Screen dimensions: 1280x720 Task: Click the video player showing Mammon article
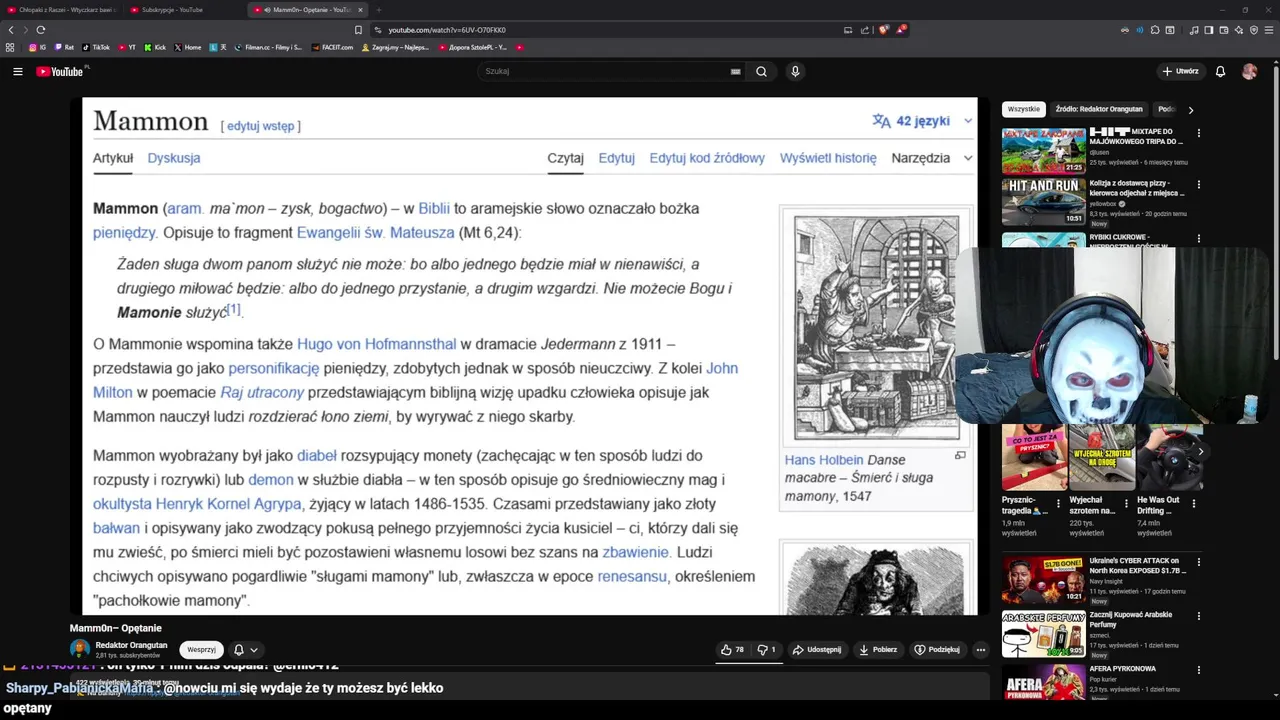(x=530, y=355)
